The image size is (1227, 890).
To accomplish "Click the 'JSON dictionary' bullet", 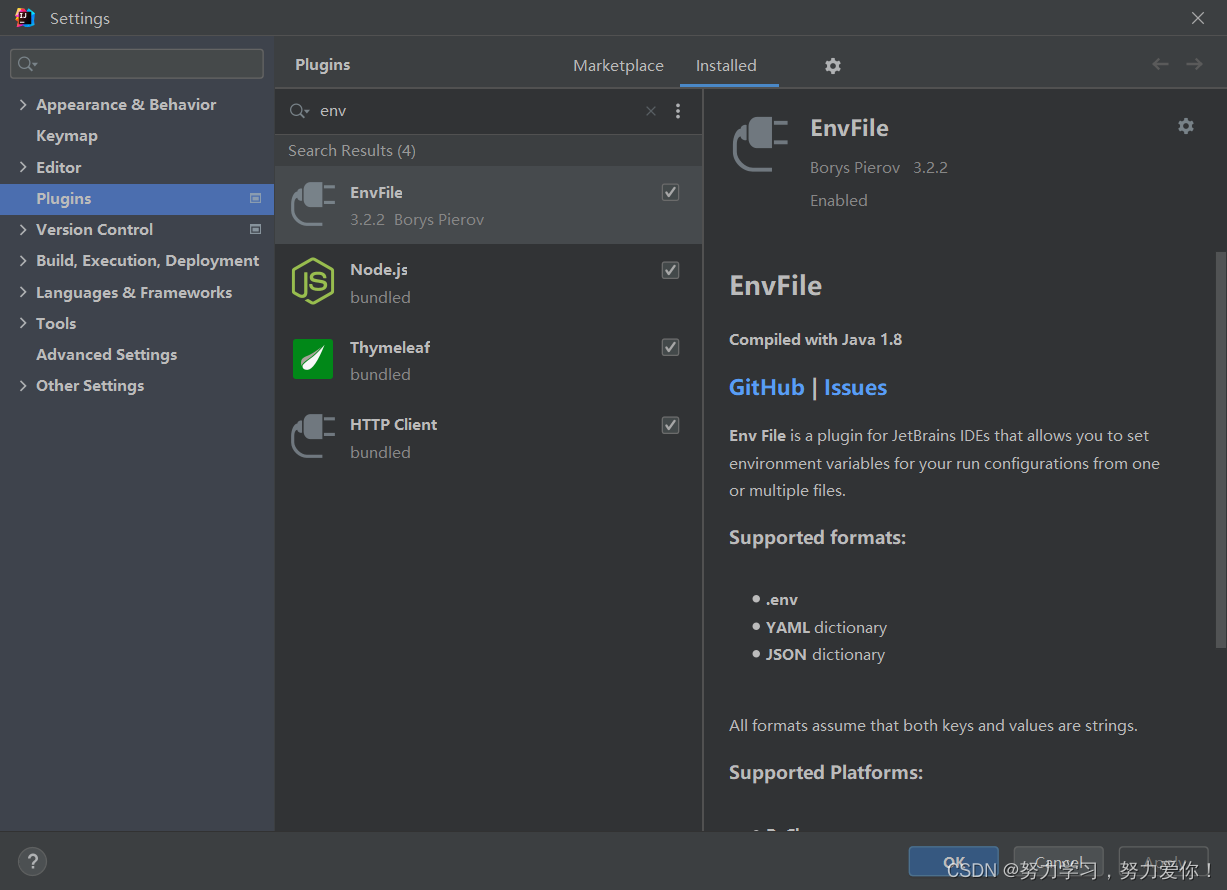I will (825, 654).
